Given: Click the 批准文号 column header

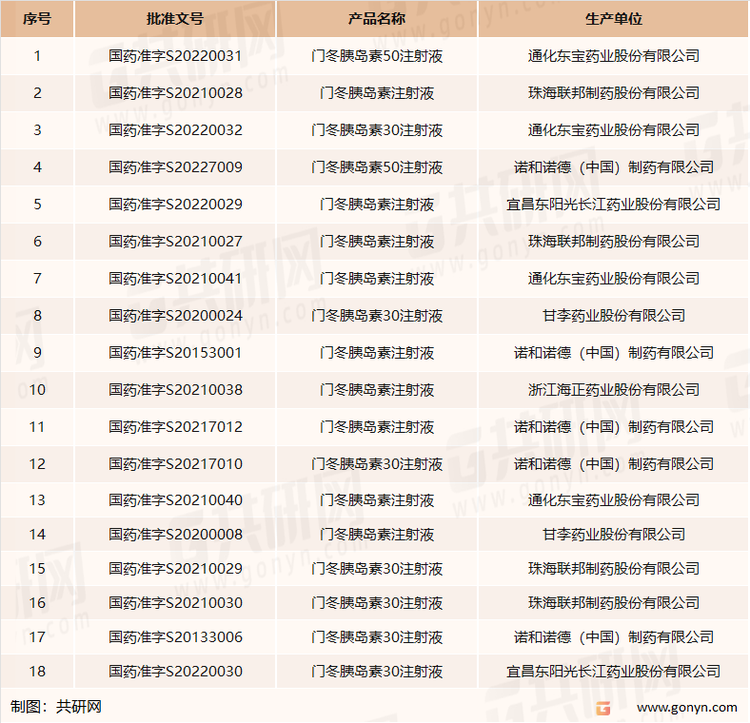Looking at the screenshot, I should pyautogui.click(x=175, y=19).
